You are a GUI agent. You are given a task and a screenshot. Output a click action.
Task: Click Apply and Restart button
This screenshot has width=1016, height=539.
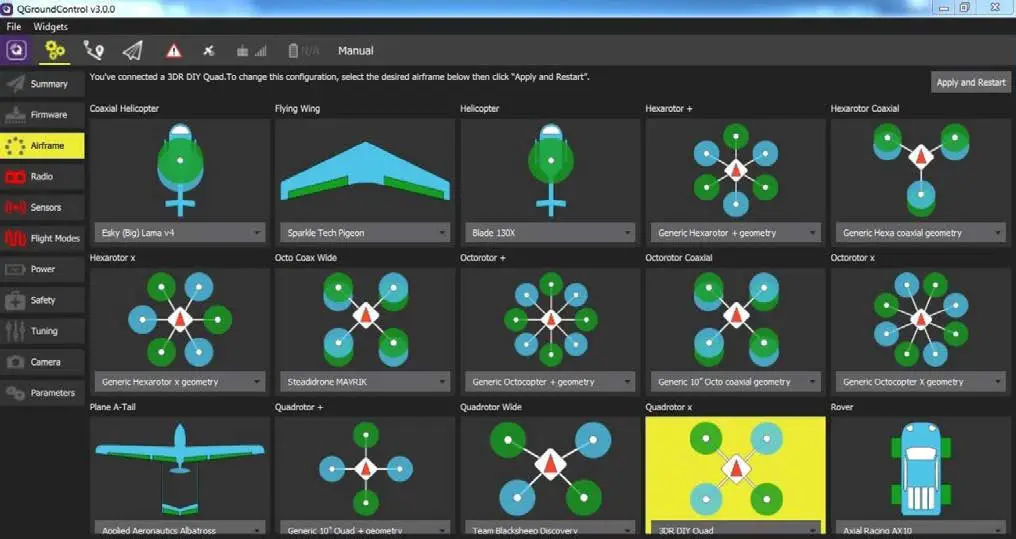(x=971, y=82)
